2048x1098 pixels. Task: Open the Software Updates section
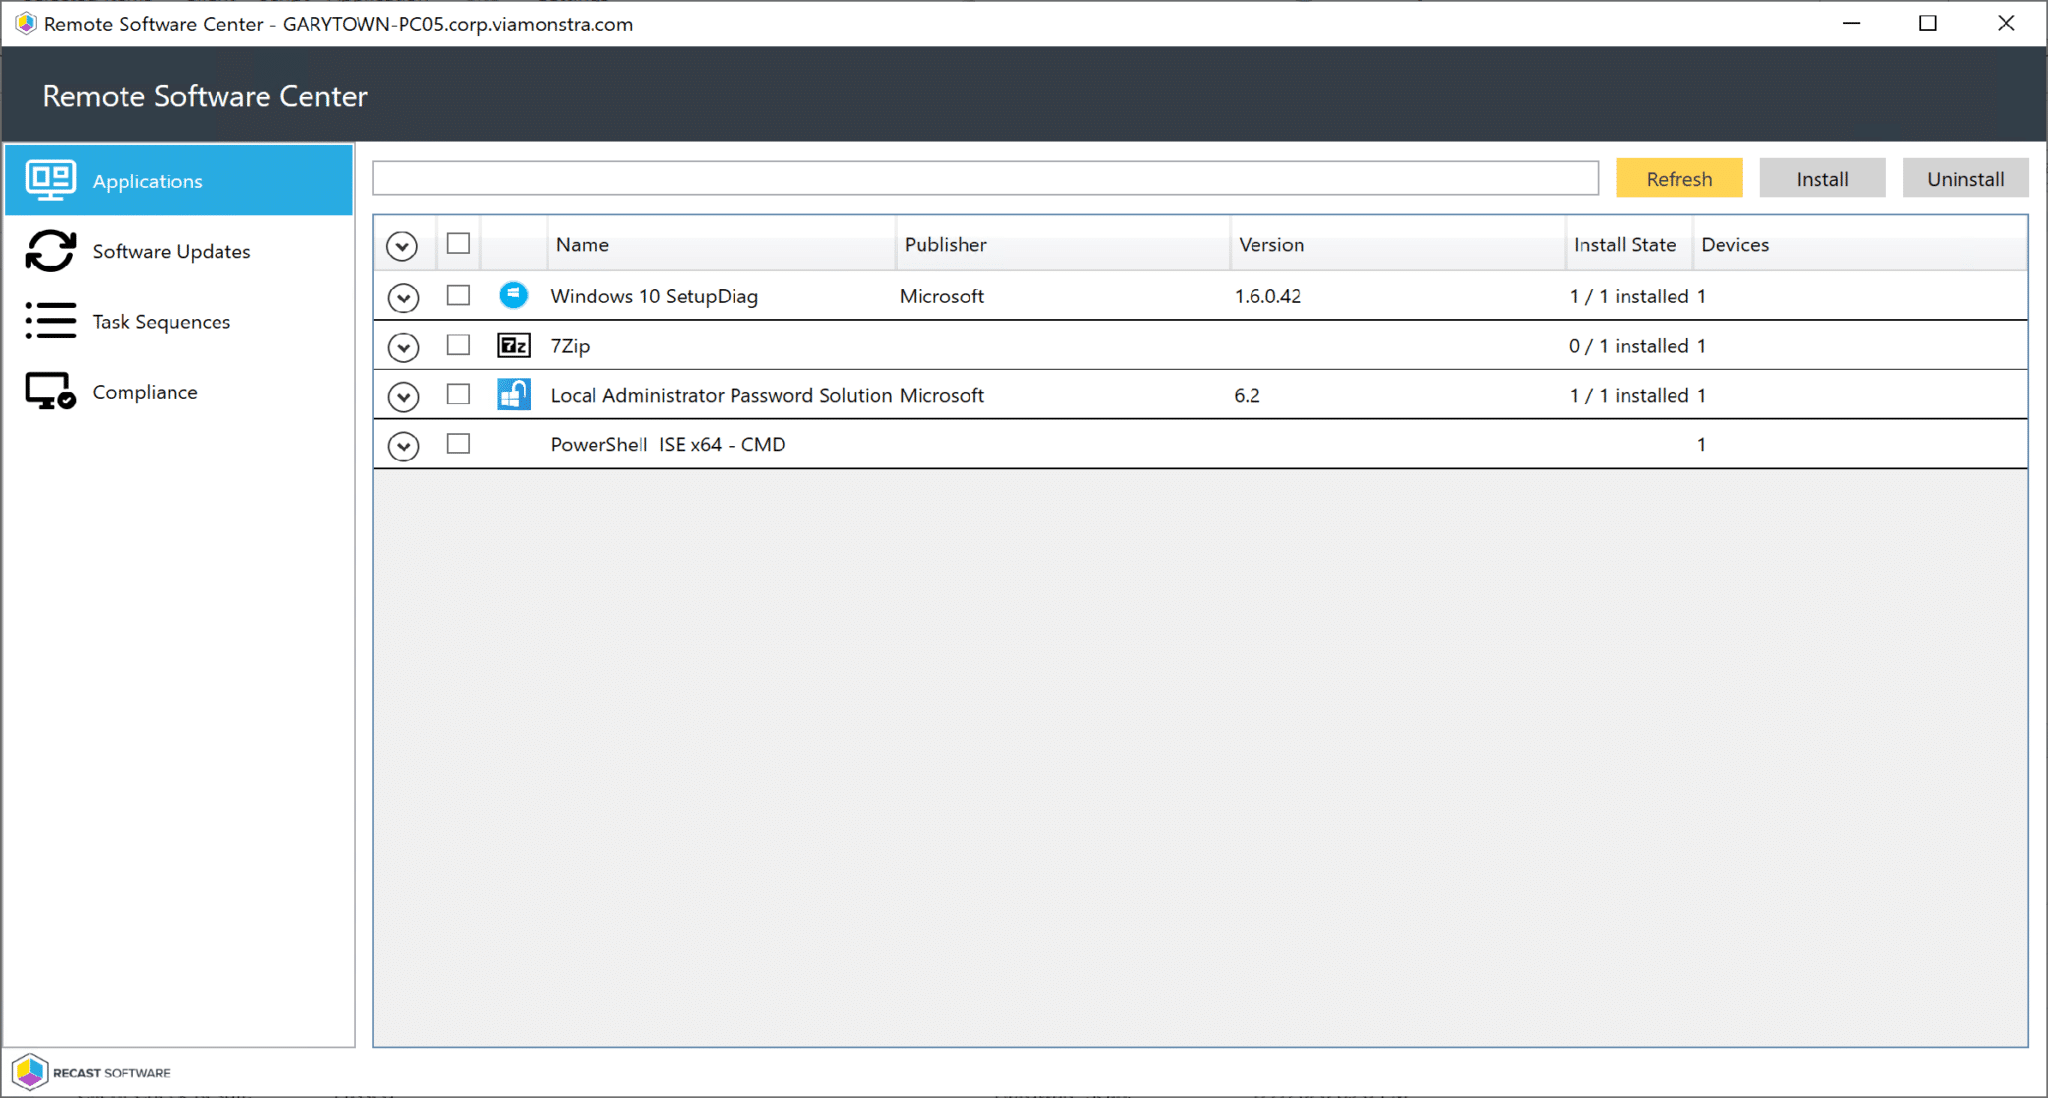click(179, 251)
